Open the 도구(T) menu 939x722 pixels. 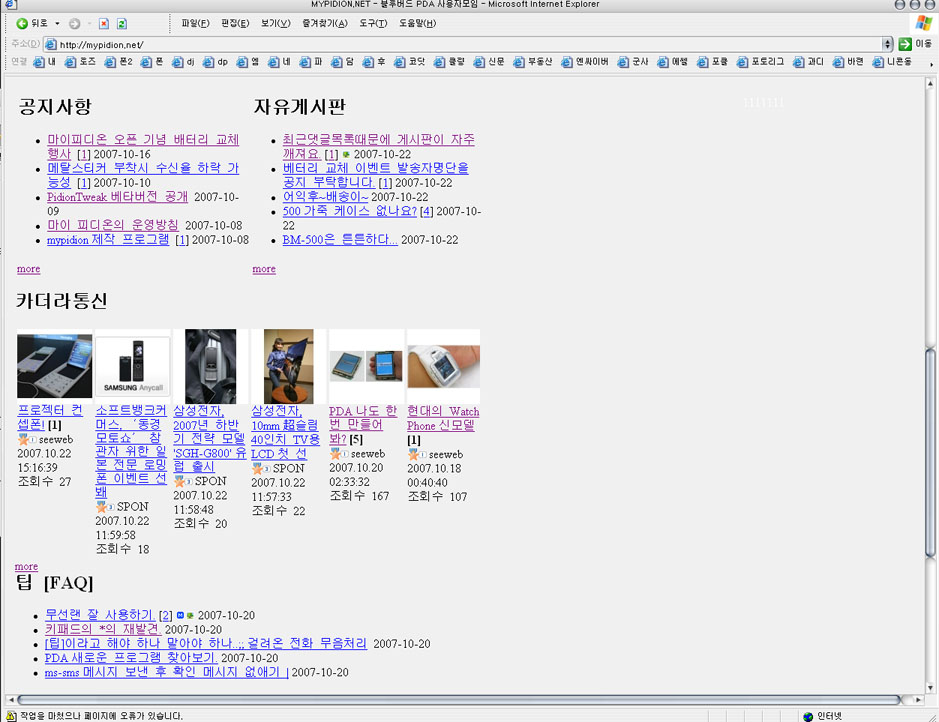(x=375, y=23)
